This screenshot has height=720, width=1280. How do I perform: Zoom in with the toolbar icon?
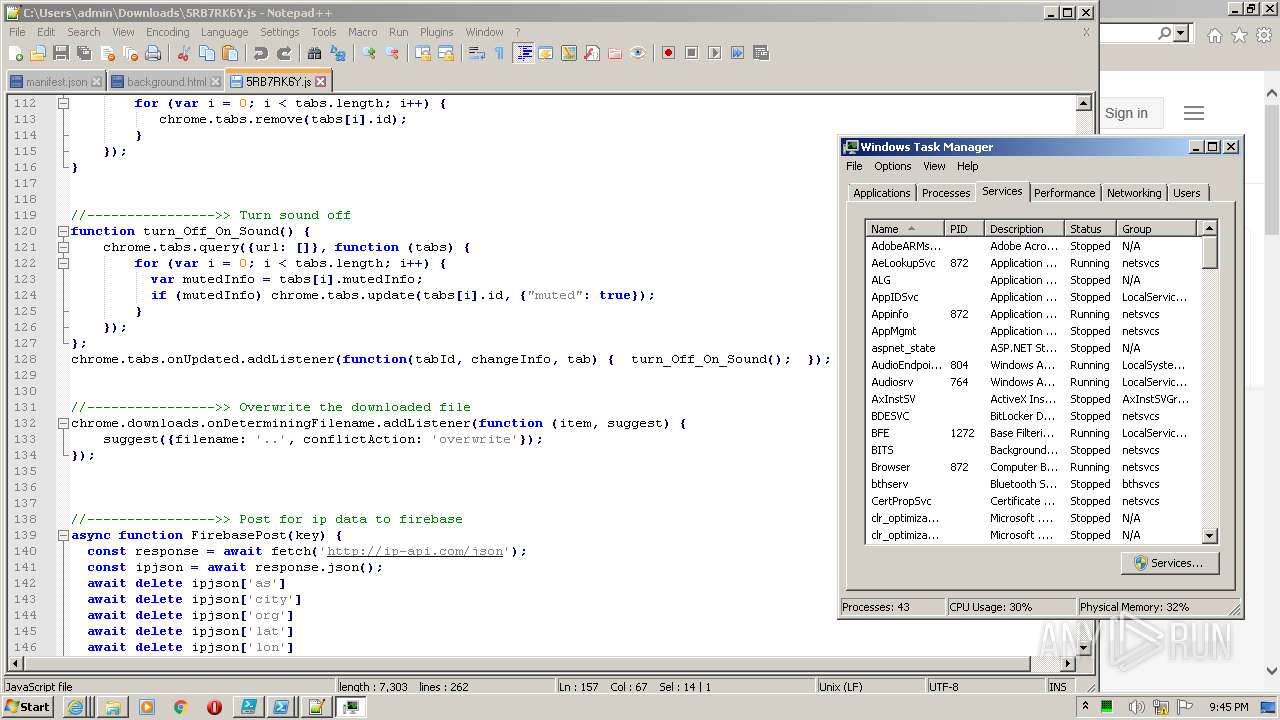point(369,53)
